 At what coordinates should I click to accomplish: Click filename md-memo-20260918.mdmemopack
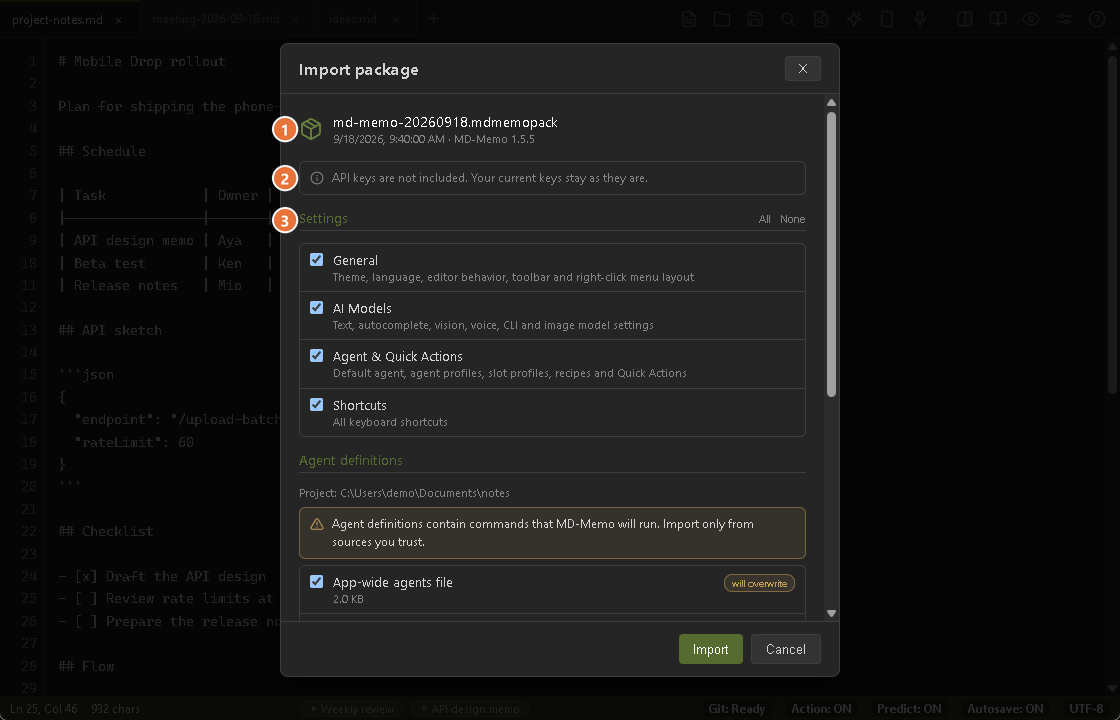click(x=445, y=122)
